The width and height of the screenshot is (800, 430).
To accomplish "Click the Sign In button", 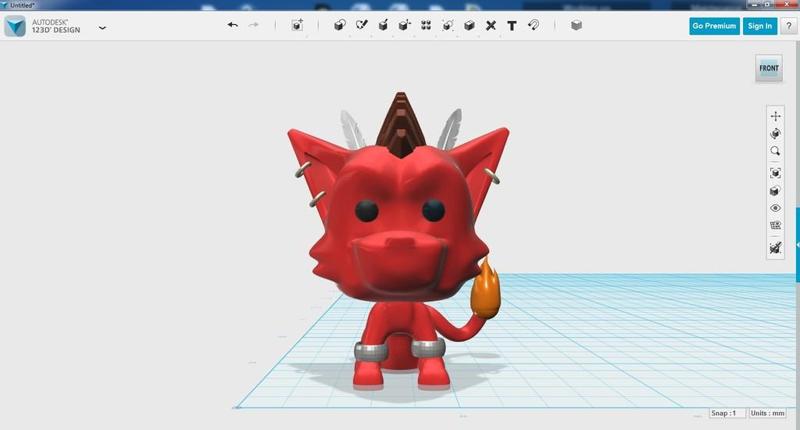I will [x=760, y=26].
